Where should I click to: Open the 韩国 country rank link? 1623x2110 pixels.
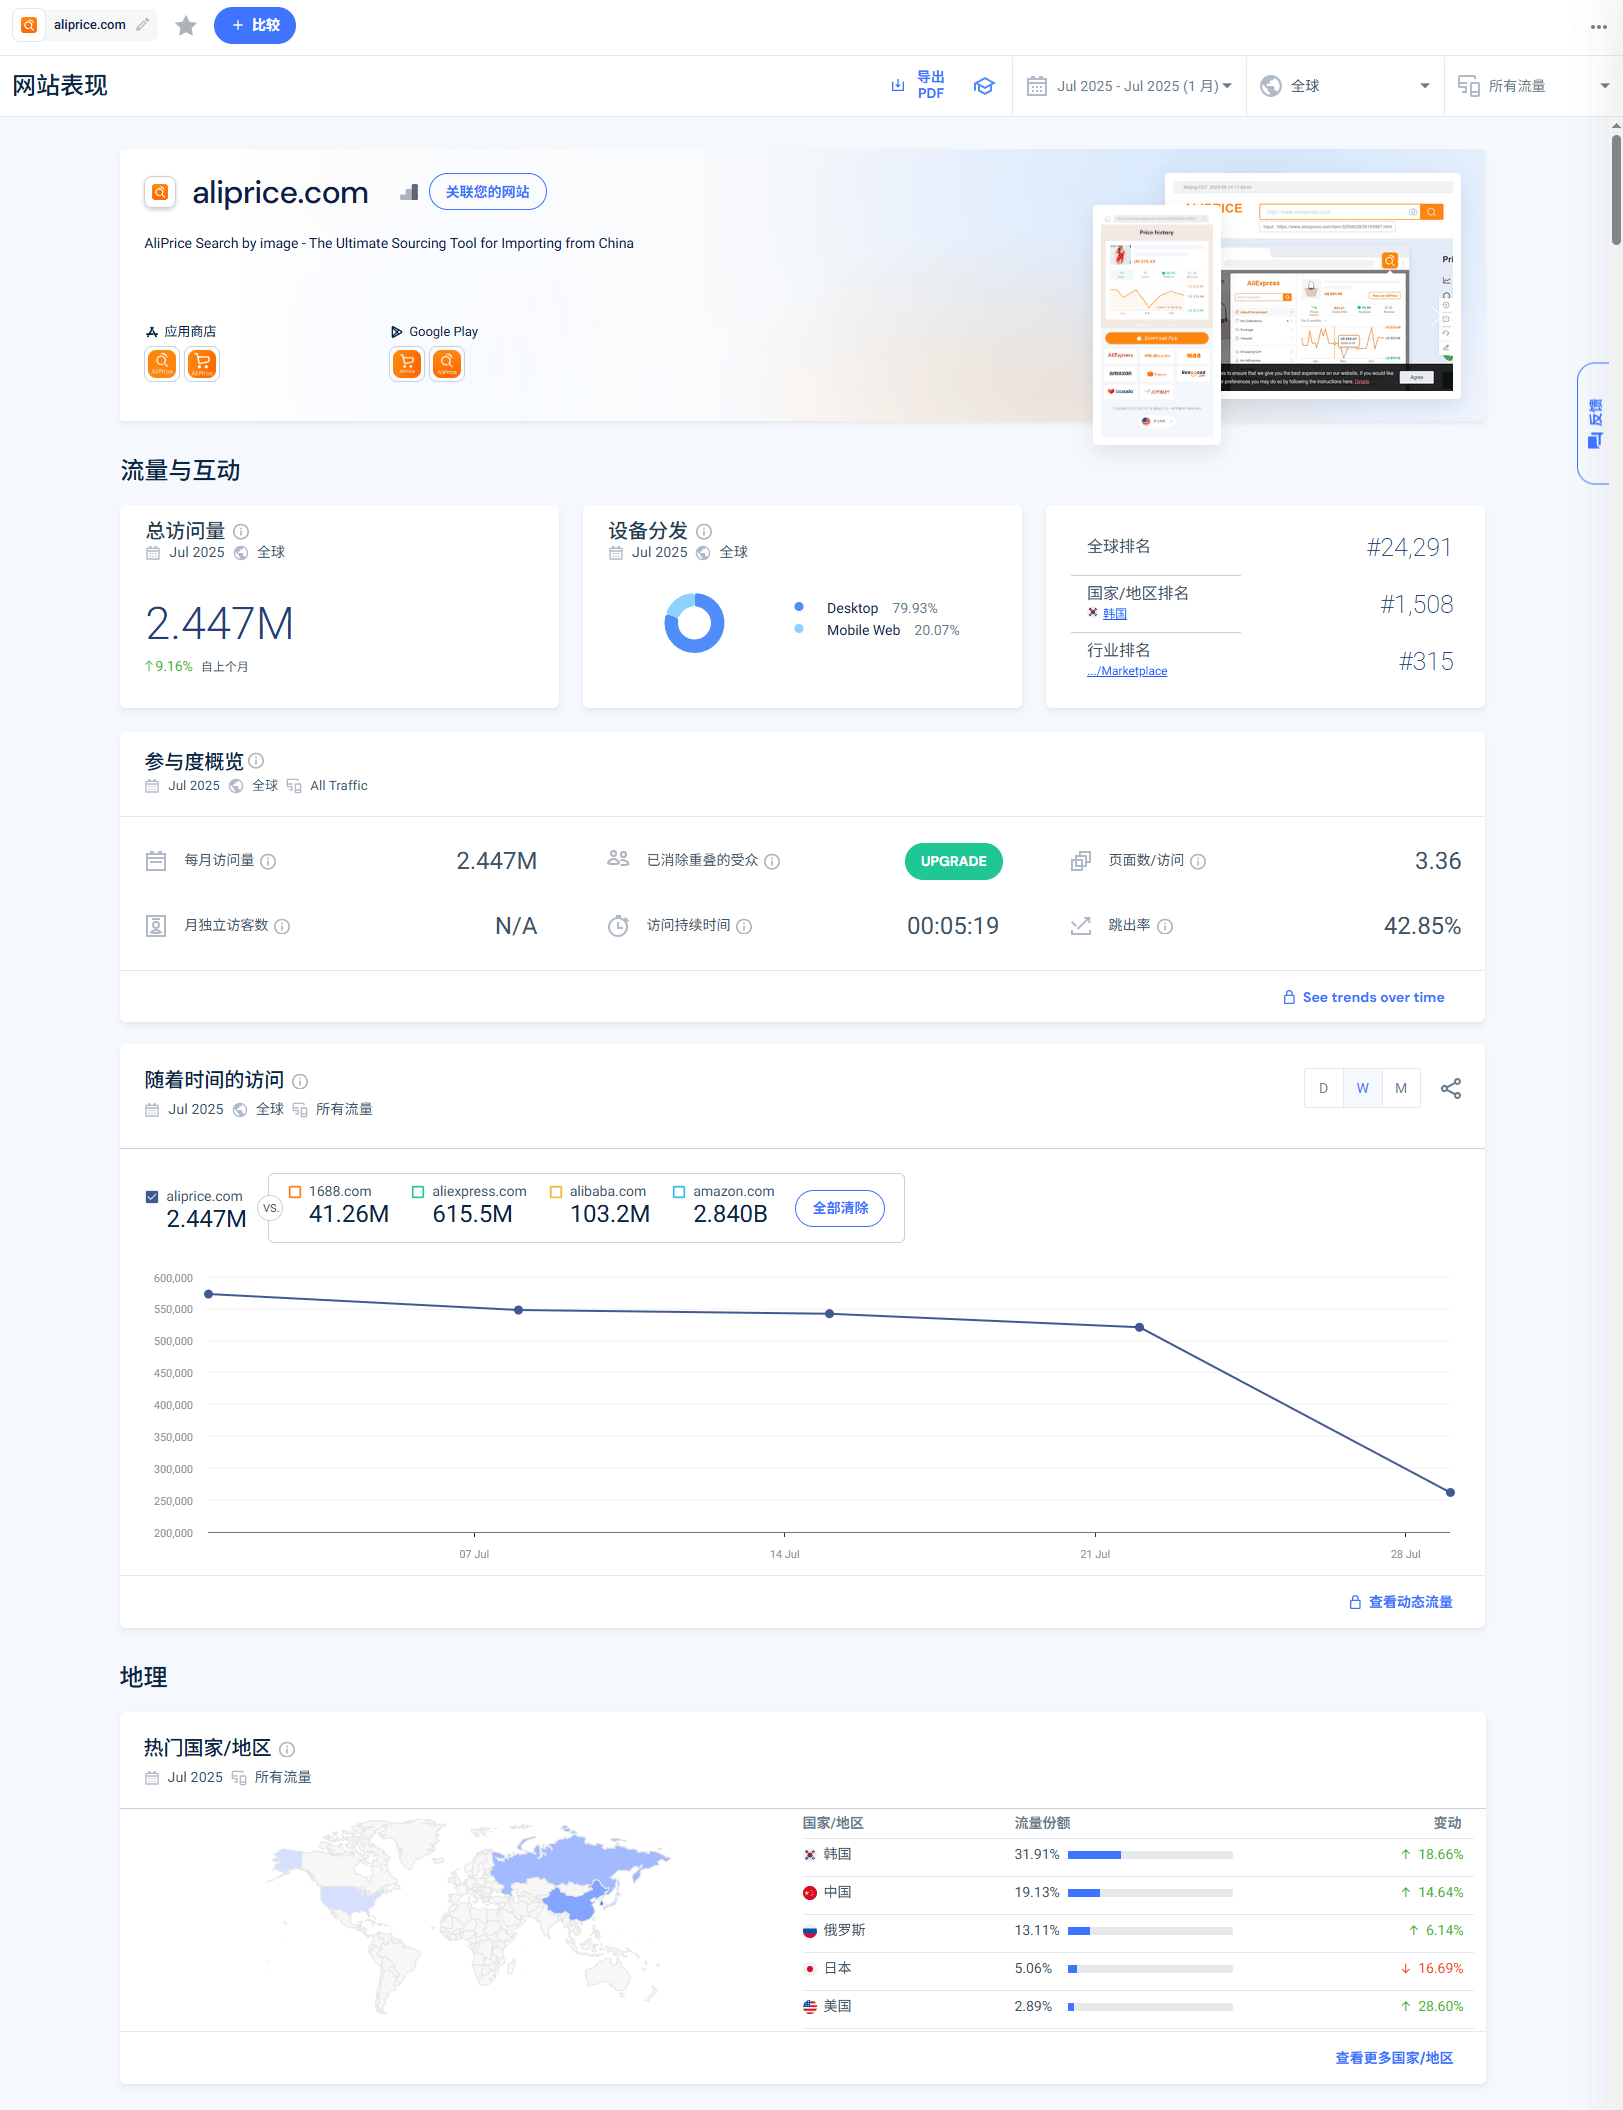[x=1115, y=614]
